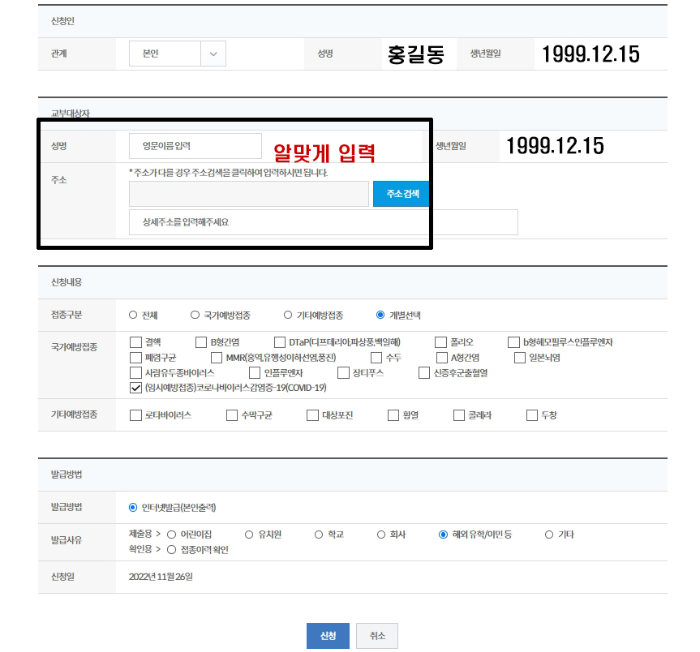Click the 1999.12.15 birthdate in the 신청인 section
This screenshot has height=652, width=700.
click(x=591, y=54)
